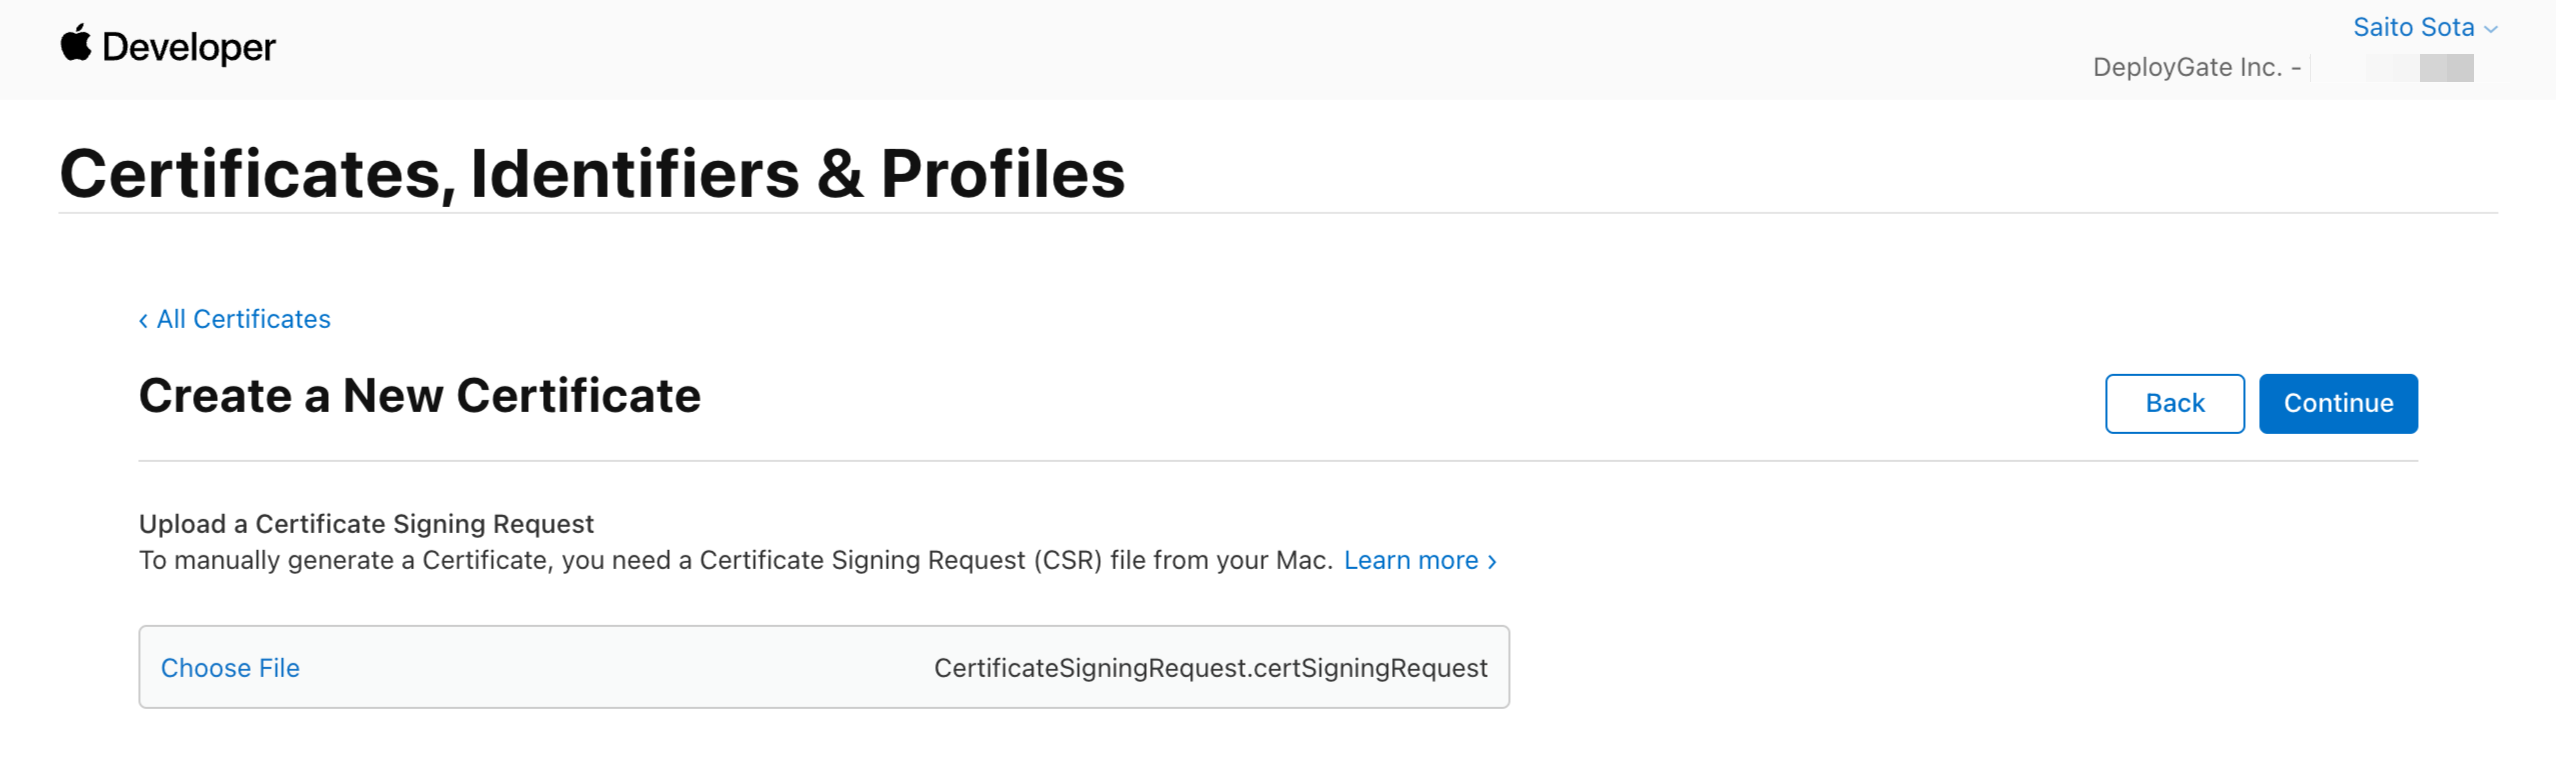Open the Learn more help page

click(1412, 560)
